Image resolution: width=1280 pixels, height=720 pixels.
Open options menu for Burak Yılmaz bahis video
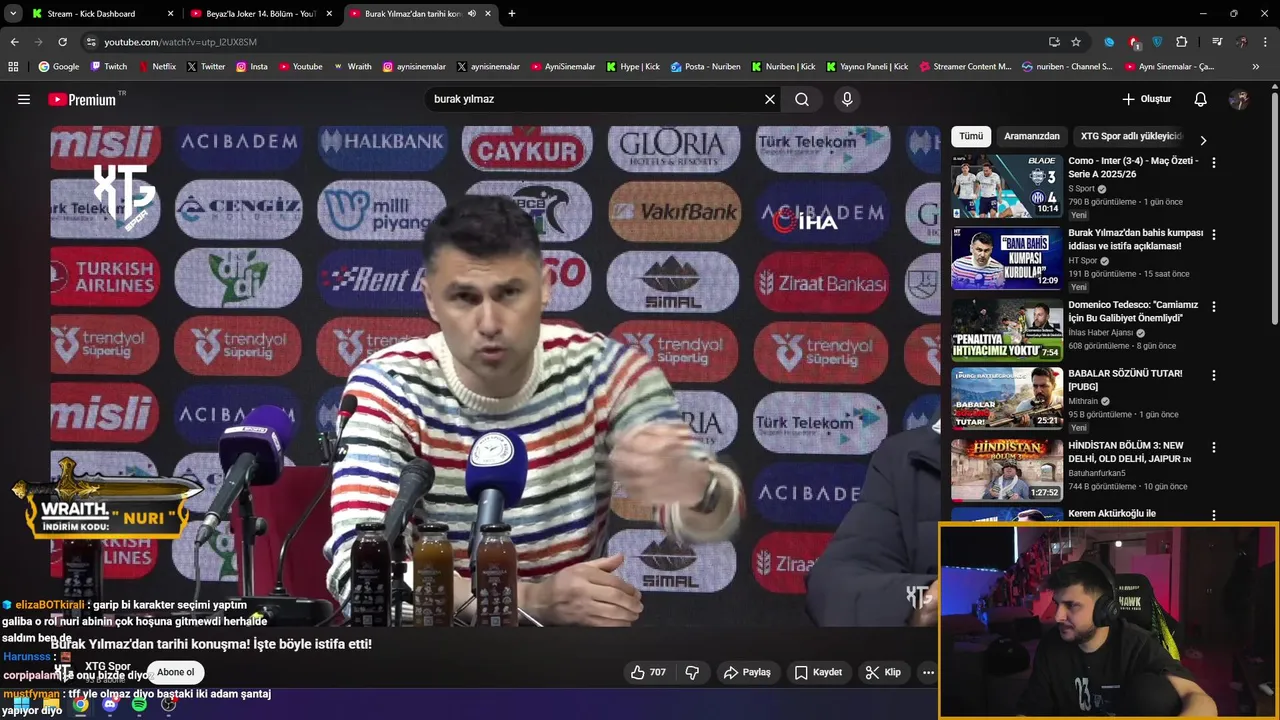(x=1214, y=234)
